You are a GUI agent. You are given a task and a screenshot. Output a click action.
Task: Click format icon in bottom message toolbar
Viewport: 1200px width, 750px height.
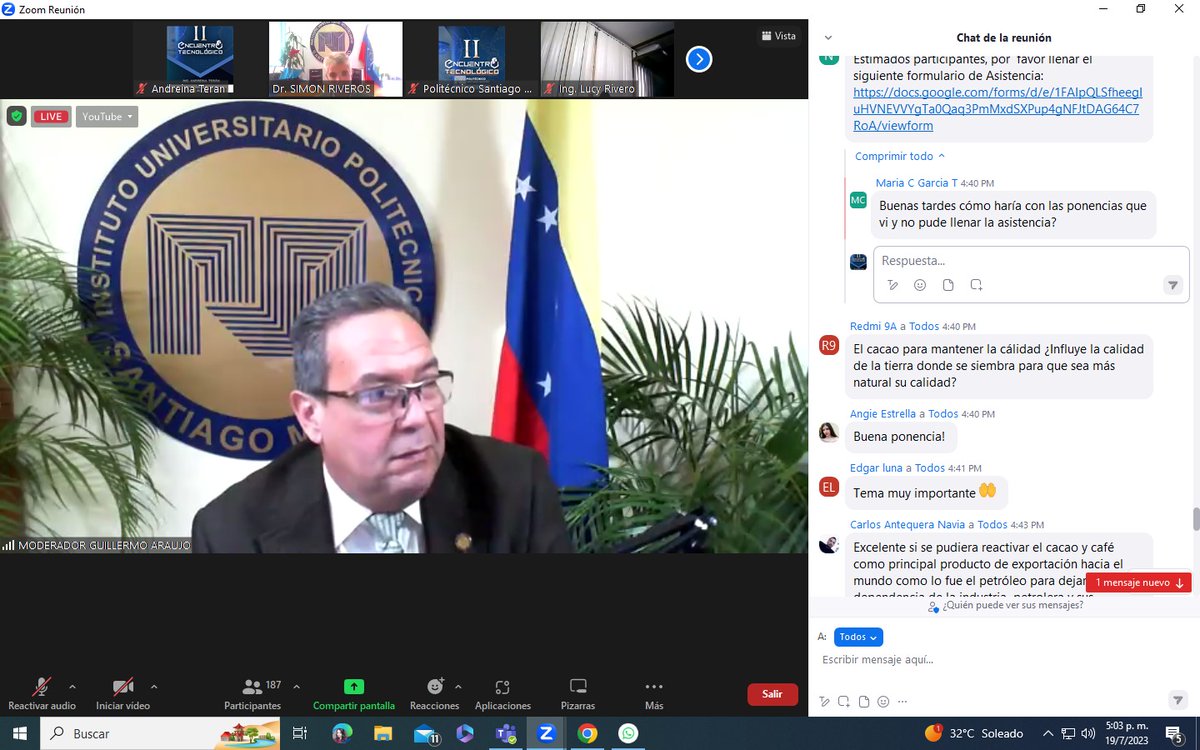point(824,701)
